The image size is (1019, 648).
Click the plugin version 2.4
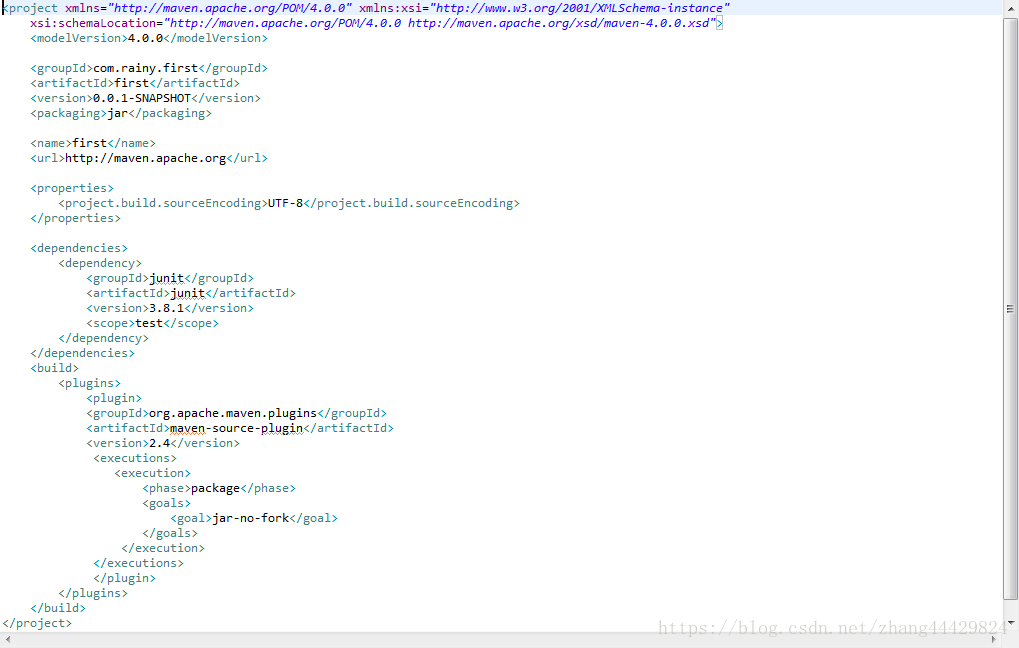159,443
